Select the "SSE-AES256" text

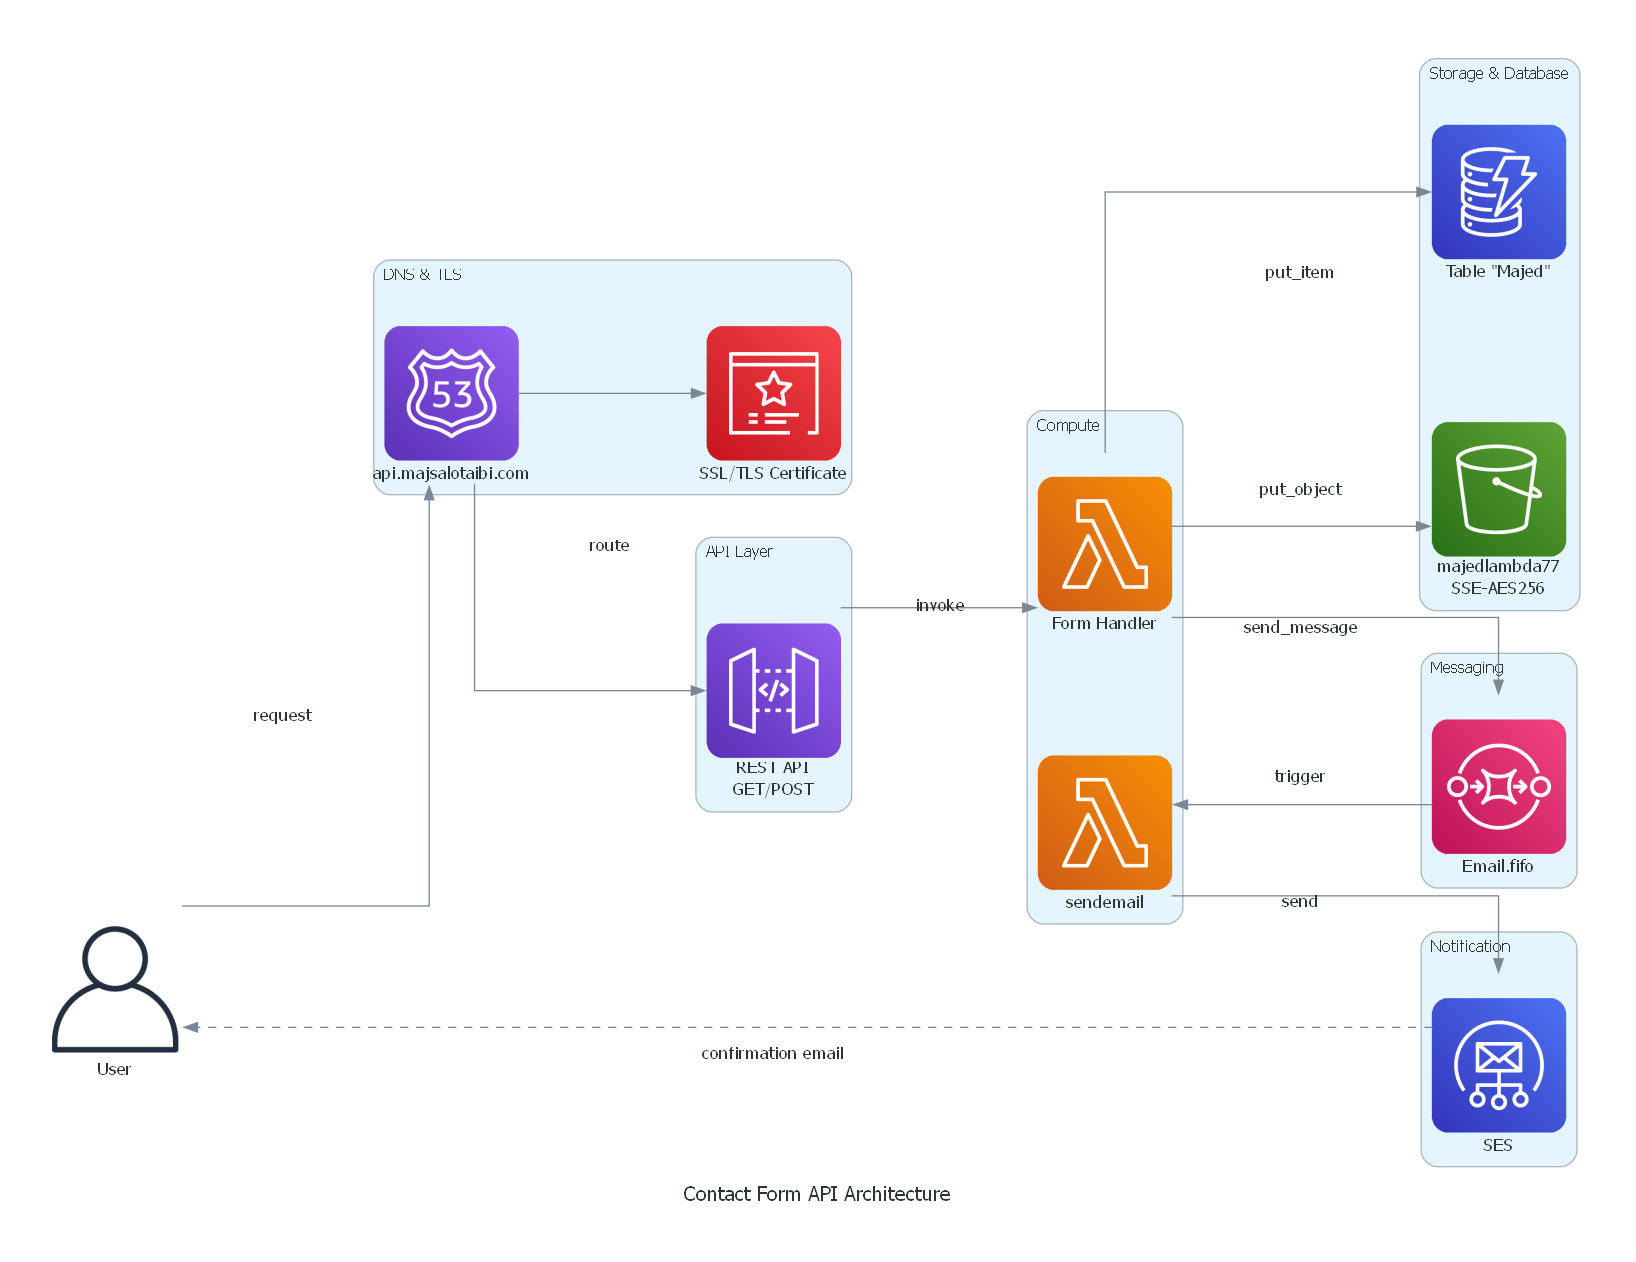[1497, 588]
